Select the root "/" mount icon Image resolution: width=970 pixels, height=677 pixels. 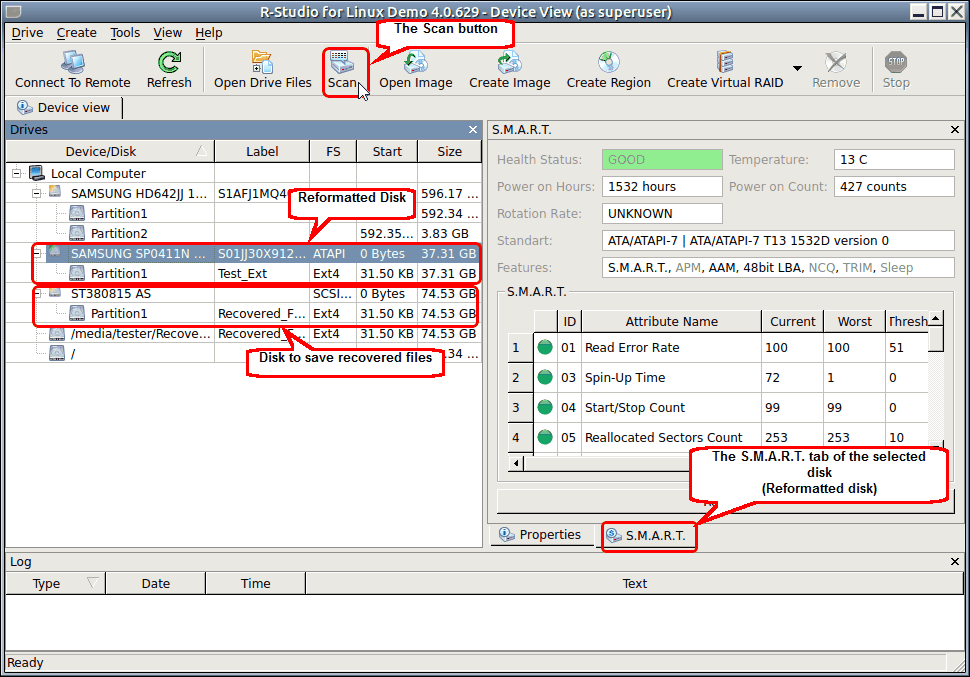point(57,353)
